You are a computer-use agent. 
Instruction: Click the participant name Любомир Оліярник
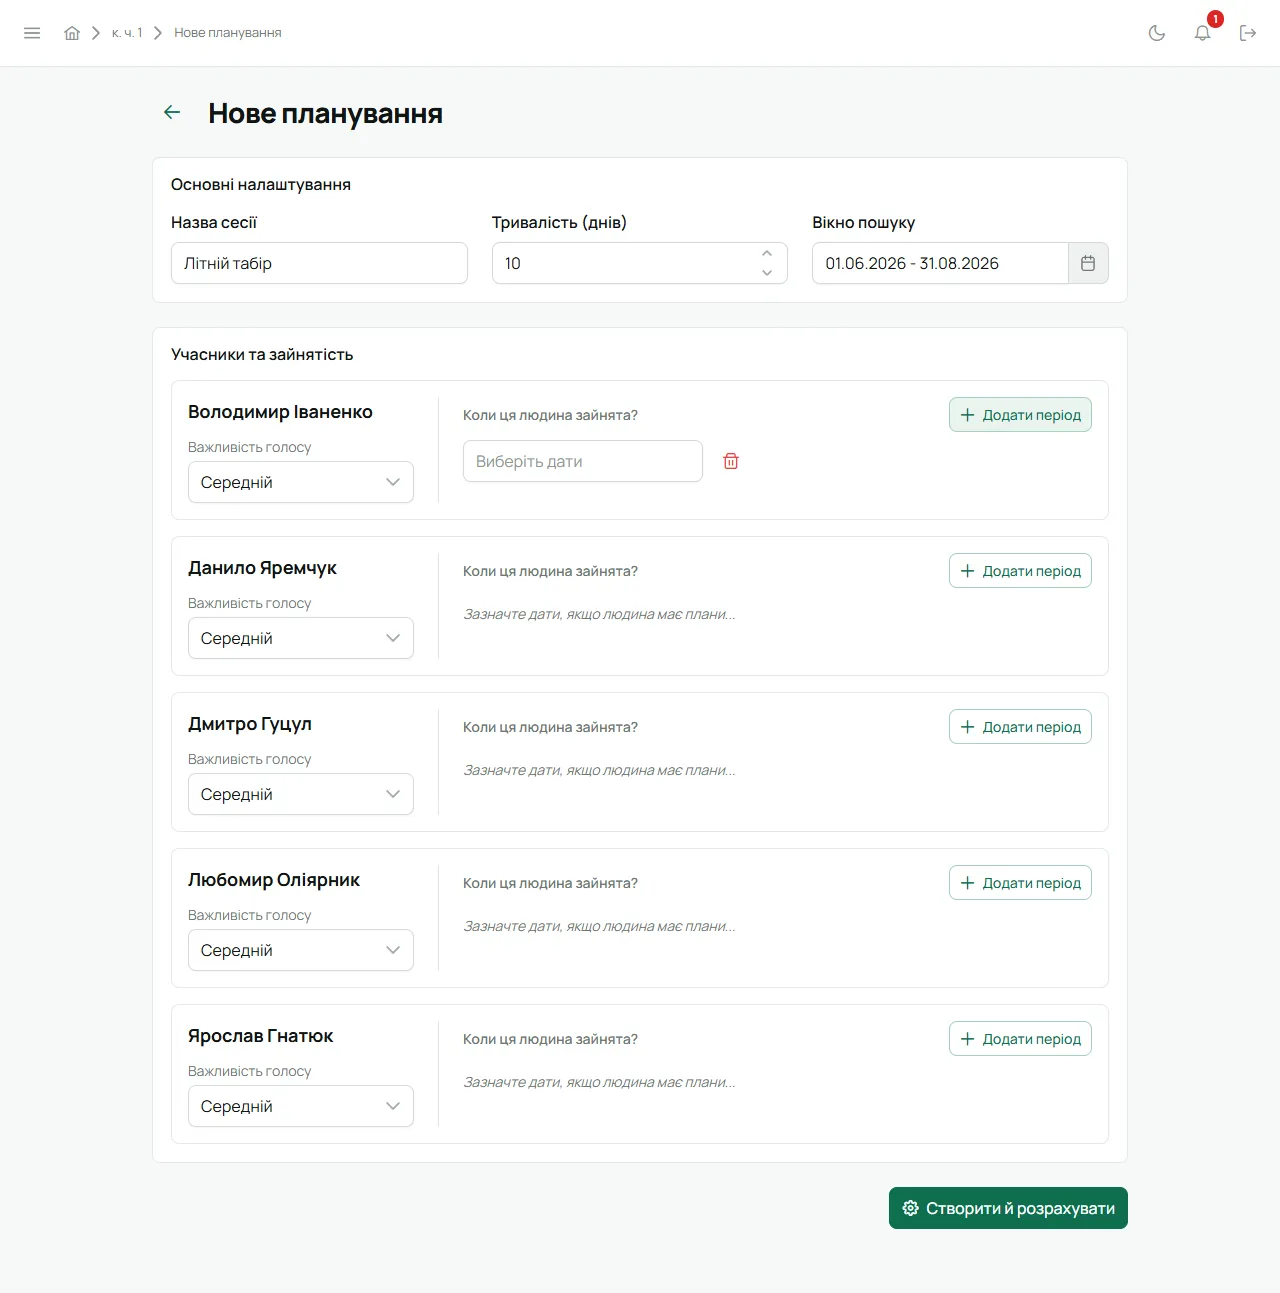pos(274,880)
